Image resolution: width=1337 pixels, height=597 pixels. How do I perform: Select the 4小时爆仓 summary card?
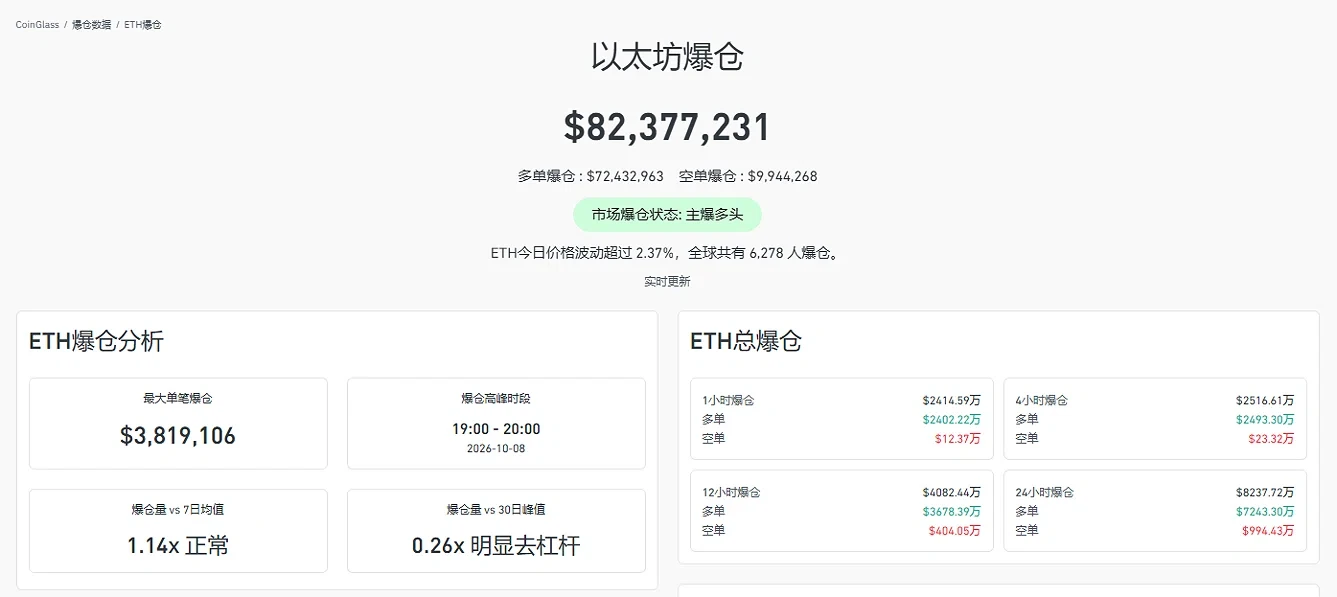pyautogui.click(x=1155, y=419)
